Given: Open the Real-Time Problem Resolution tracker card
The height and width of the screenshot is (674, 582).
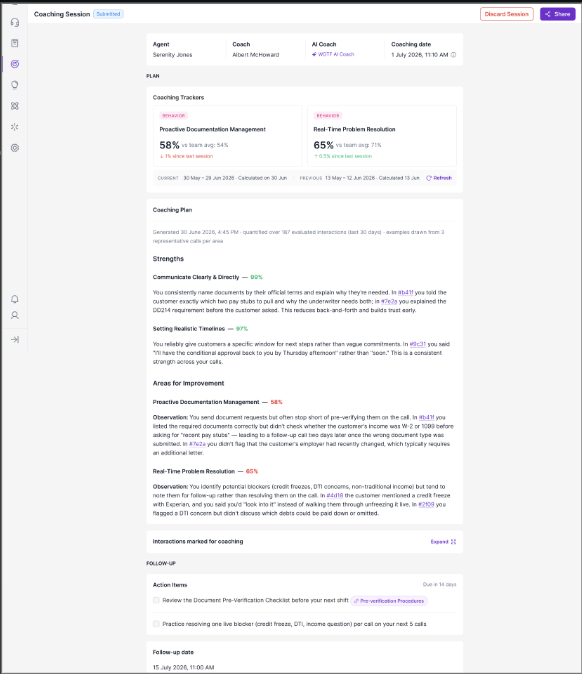Looking at the screenshot, I should [x=382, y=136].
